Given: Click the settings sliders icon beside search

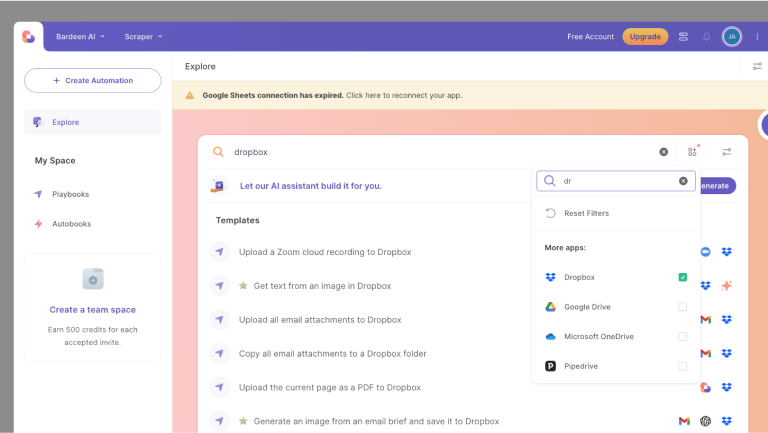Looking at the screenshot, I should 727,152.
